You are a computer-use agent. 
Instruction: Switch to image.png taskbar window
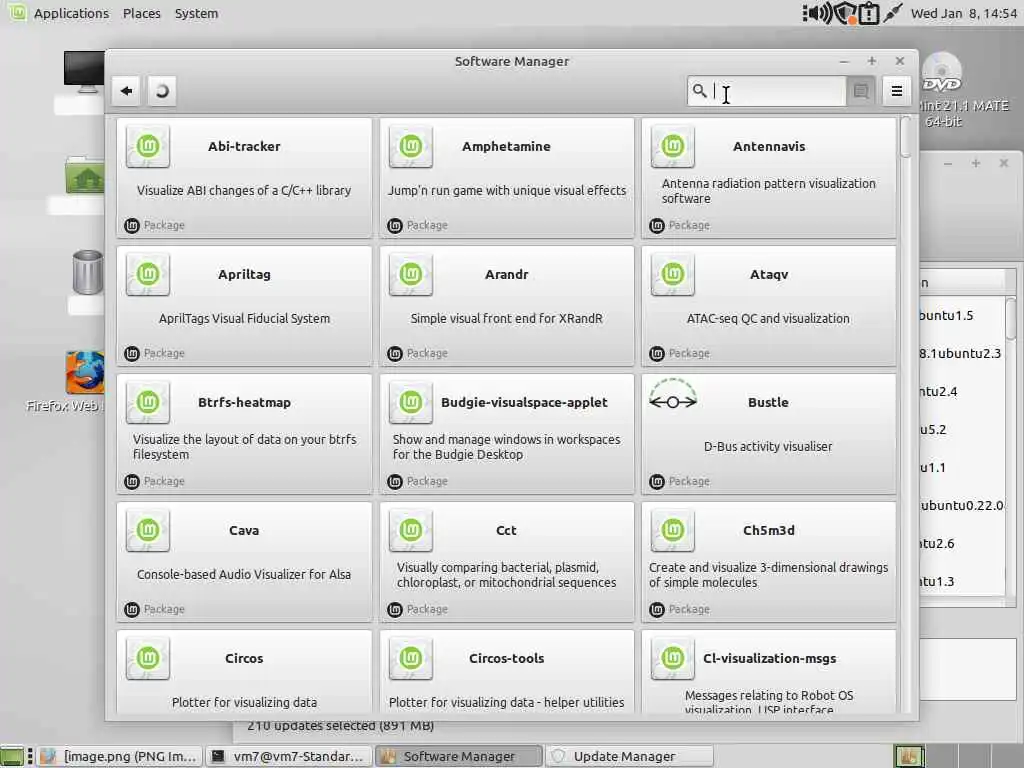coord(120,756)
